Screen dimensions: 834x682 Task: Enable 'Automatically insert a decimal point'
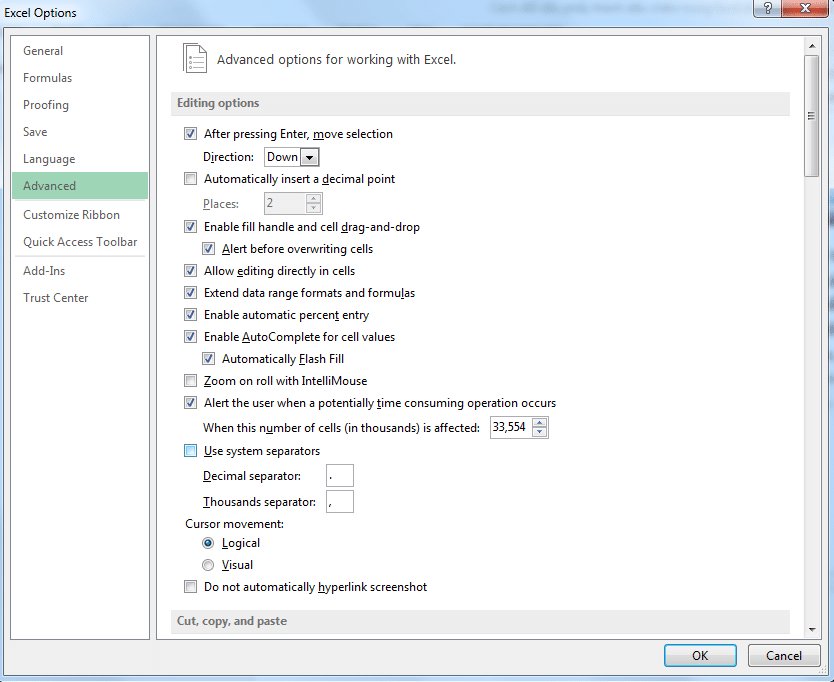click(190, 179)
